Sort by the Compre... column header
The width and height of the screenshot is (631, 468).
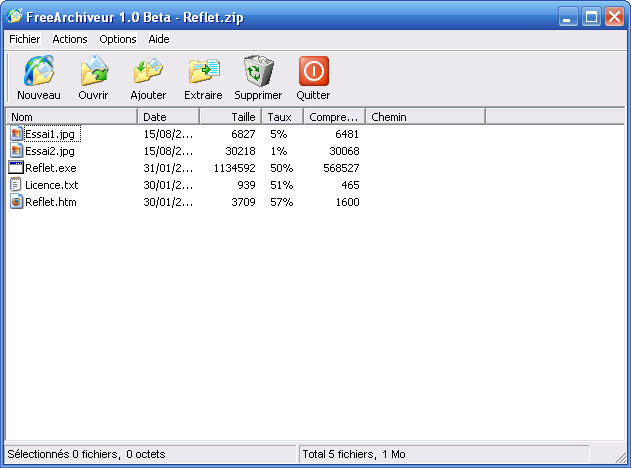pyautogui.click(x=334, y=117)
